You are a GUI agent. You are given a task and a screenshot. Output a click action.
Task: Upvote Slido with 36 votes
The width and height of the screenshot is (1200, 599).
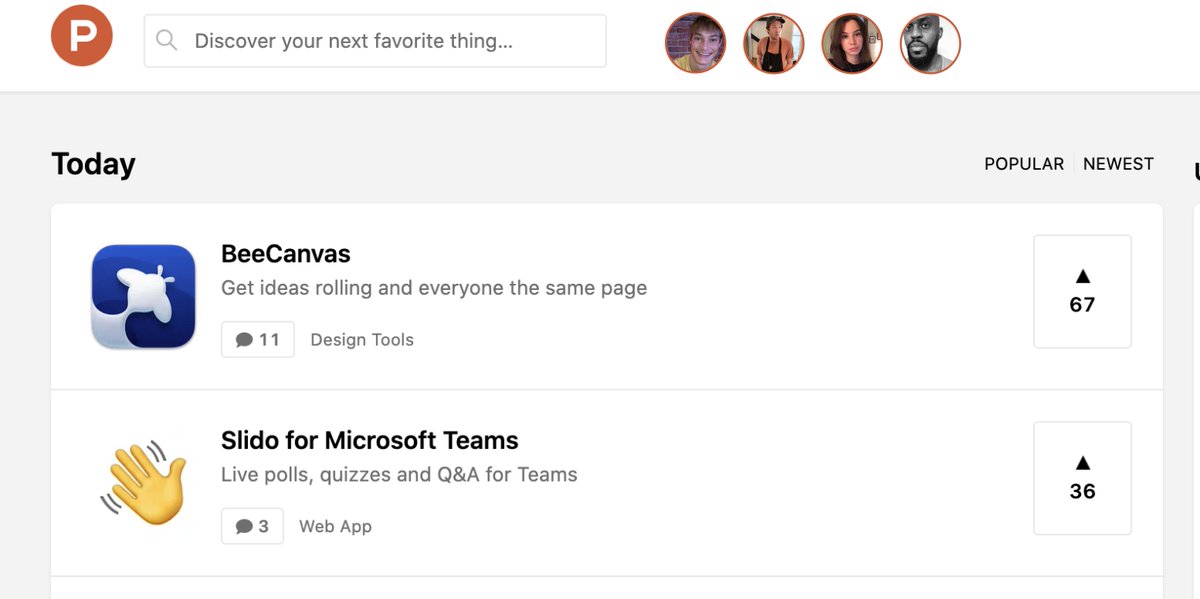click(x=1082, y=478)
